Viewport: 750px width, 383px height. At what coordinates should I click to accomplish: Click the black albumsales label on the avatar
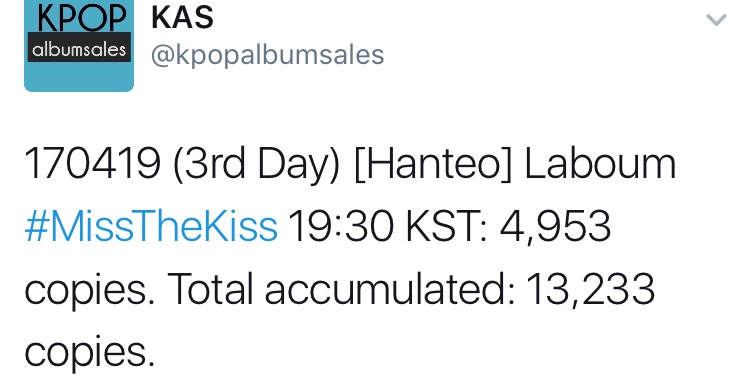79,49
